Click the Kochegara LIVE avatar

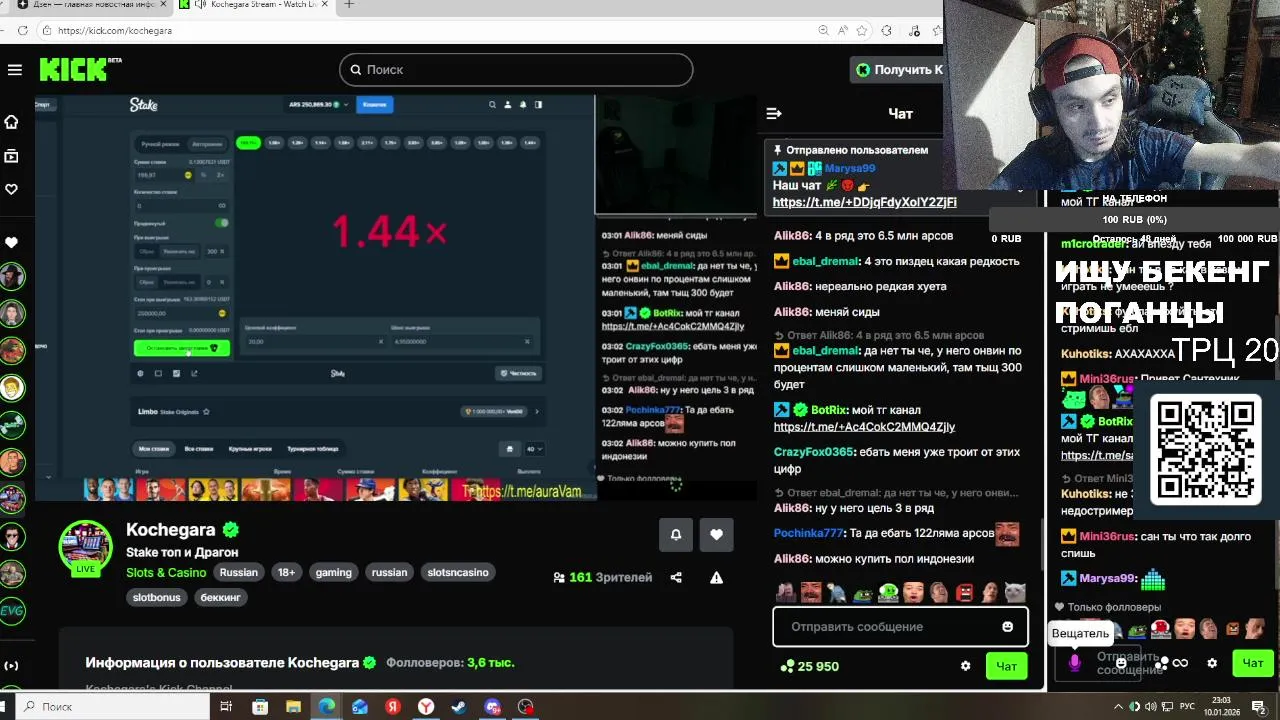coord(86,548)
